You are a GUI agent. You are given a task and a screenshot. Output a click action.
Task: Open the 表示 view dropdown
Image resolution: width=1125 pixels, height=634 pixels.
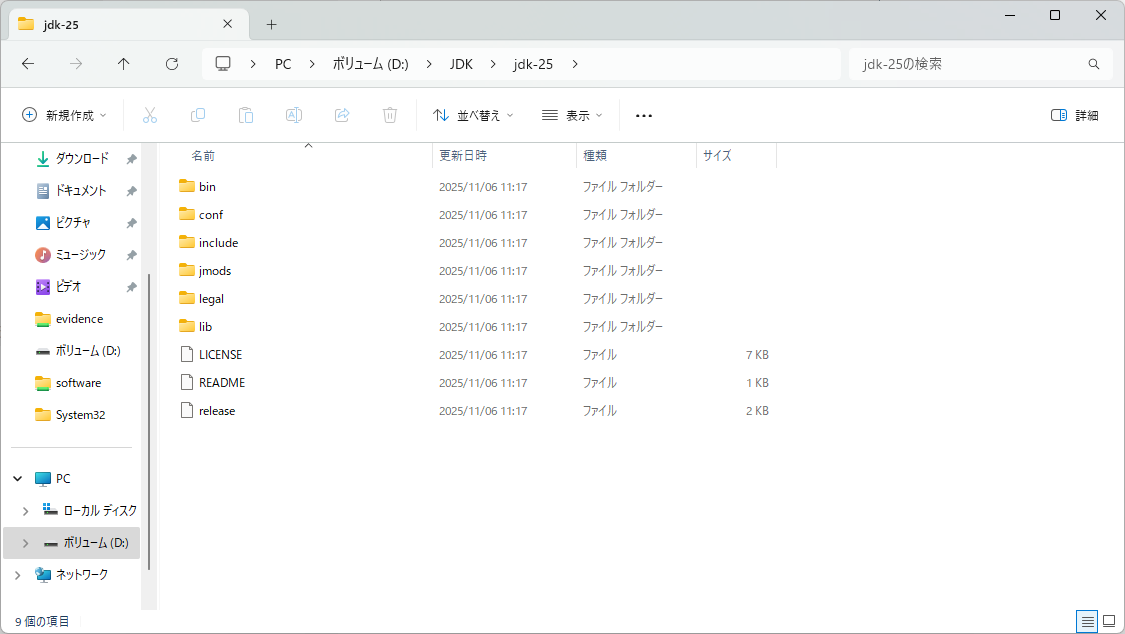[x=572, y=115]
